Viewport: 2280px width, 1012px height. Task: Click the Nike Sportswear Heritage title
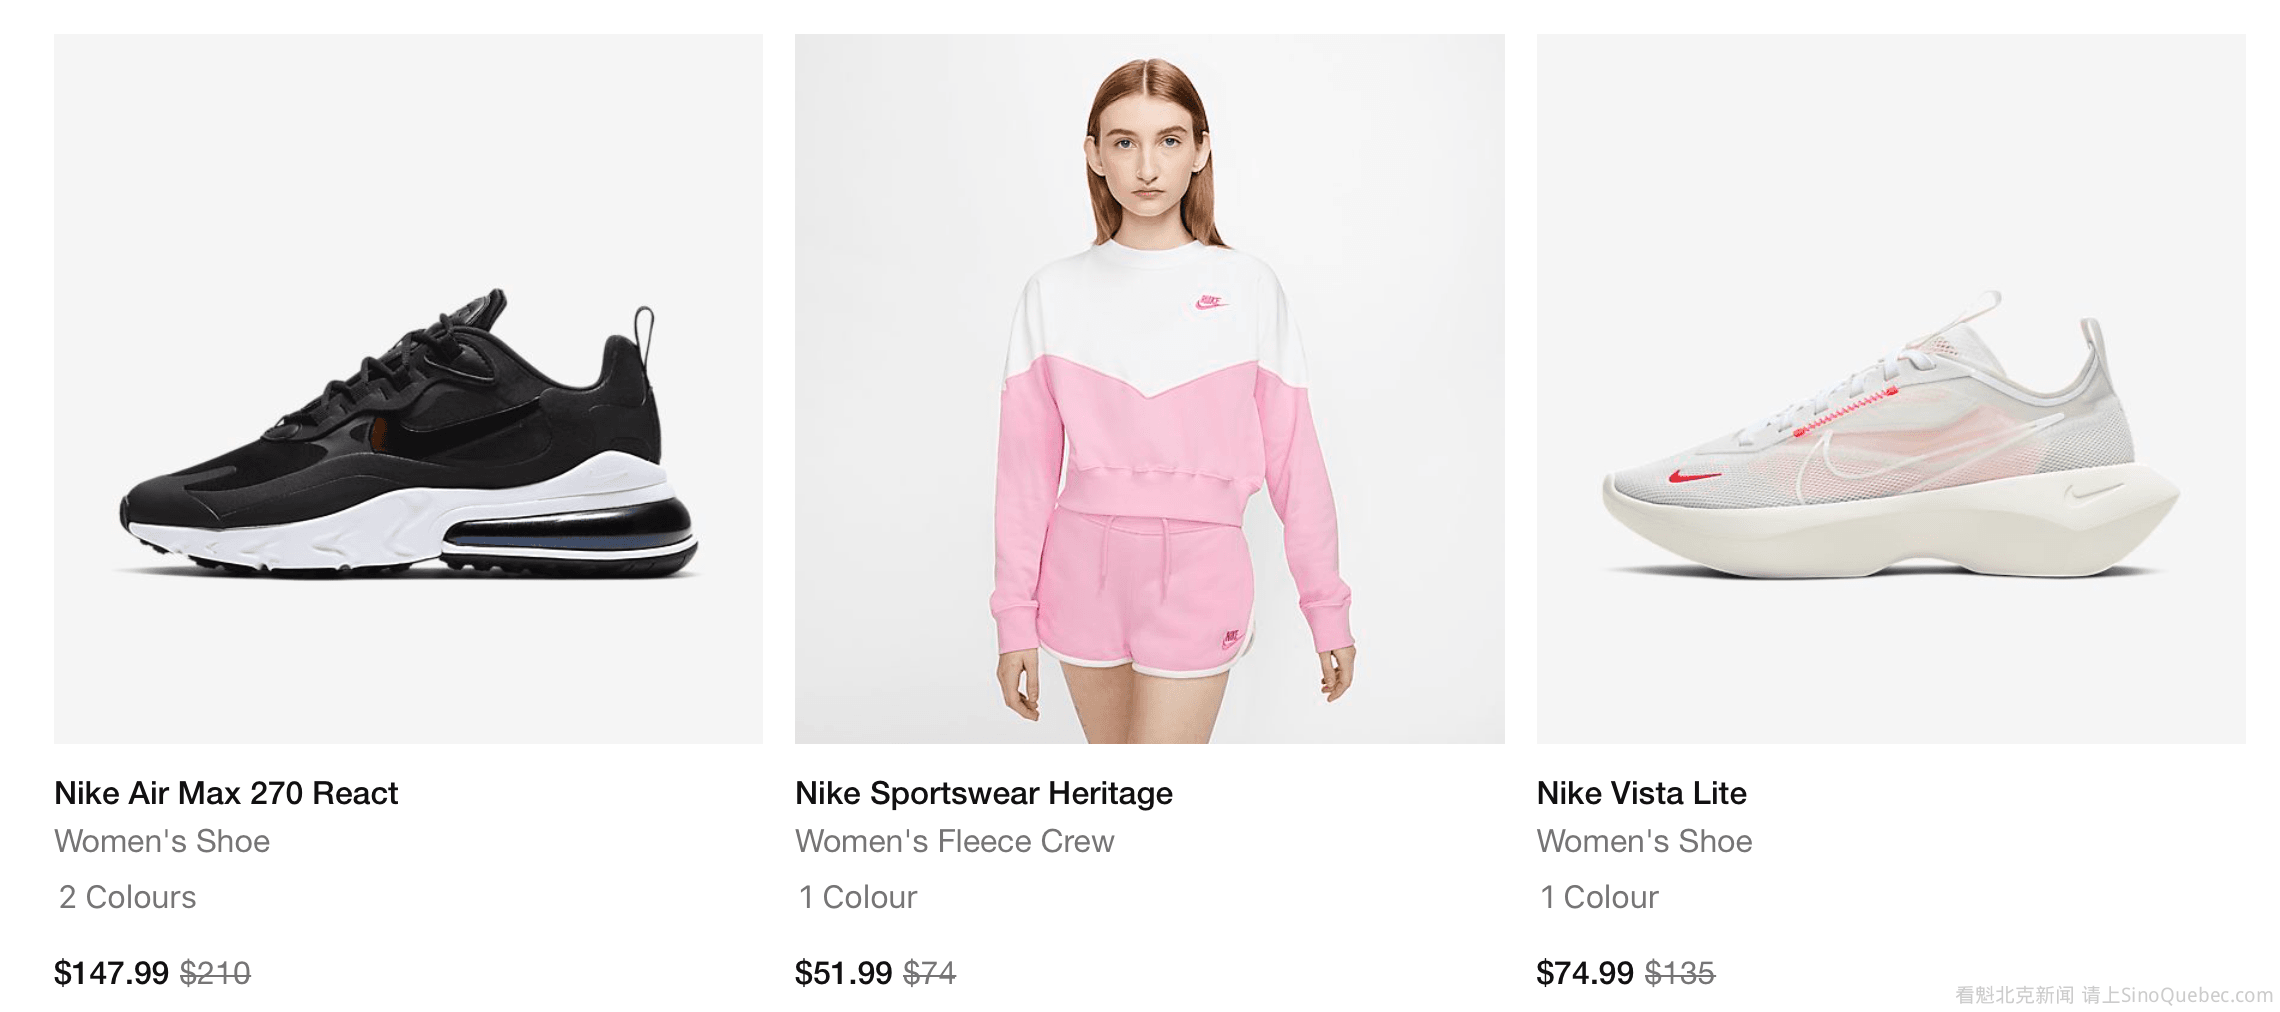pos(983,793)
